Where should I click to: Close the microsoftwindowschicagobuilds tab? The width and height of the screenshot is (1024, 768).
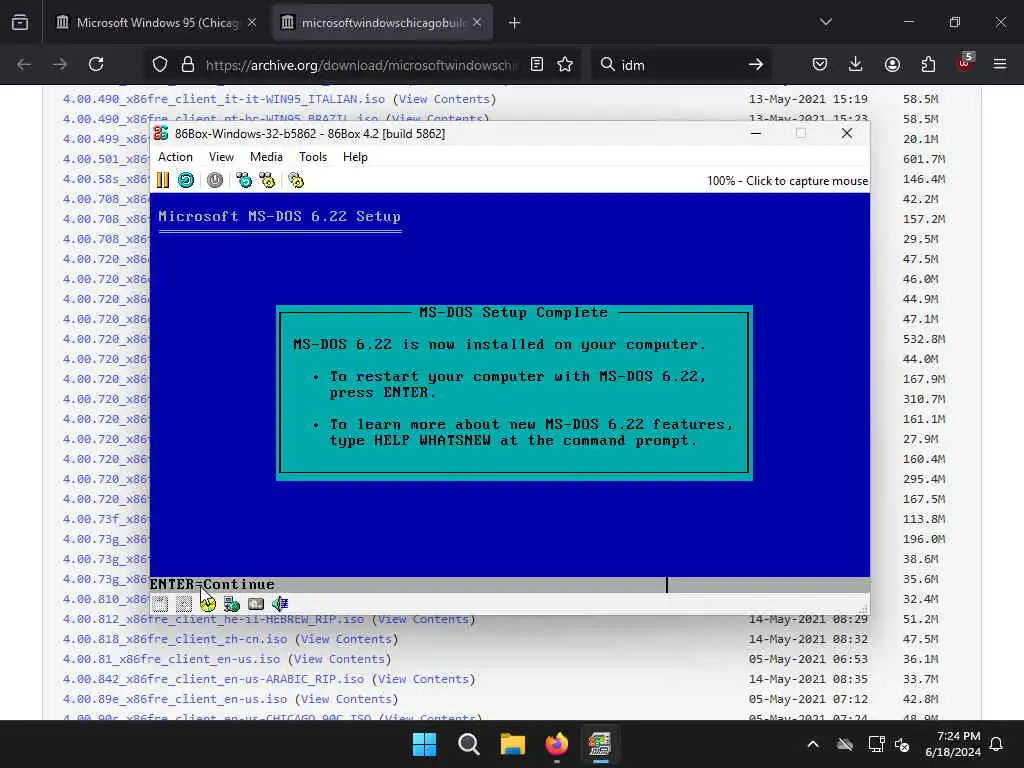tap(477, 22)
